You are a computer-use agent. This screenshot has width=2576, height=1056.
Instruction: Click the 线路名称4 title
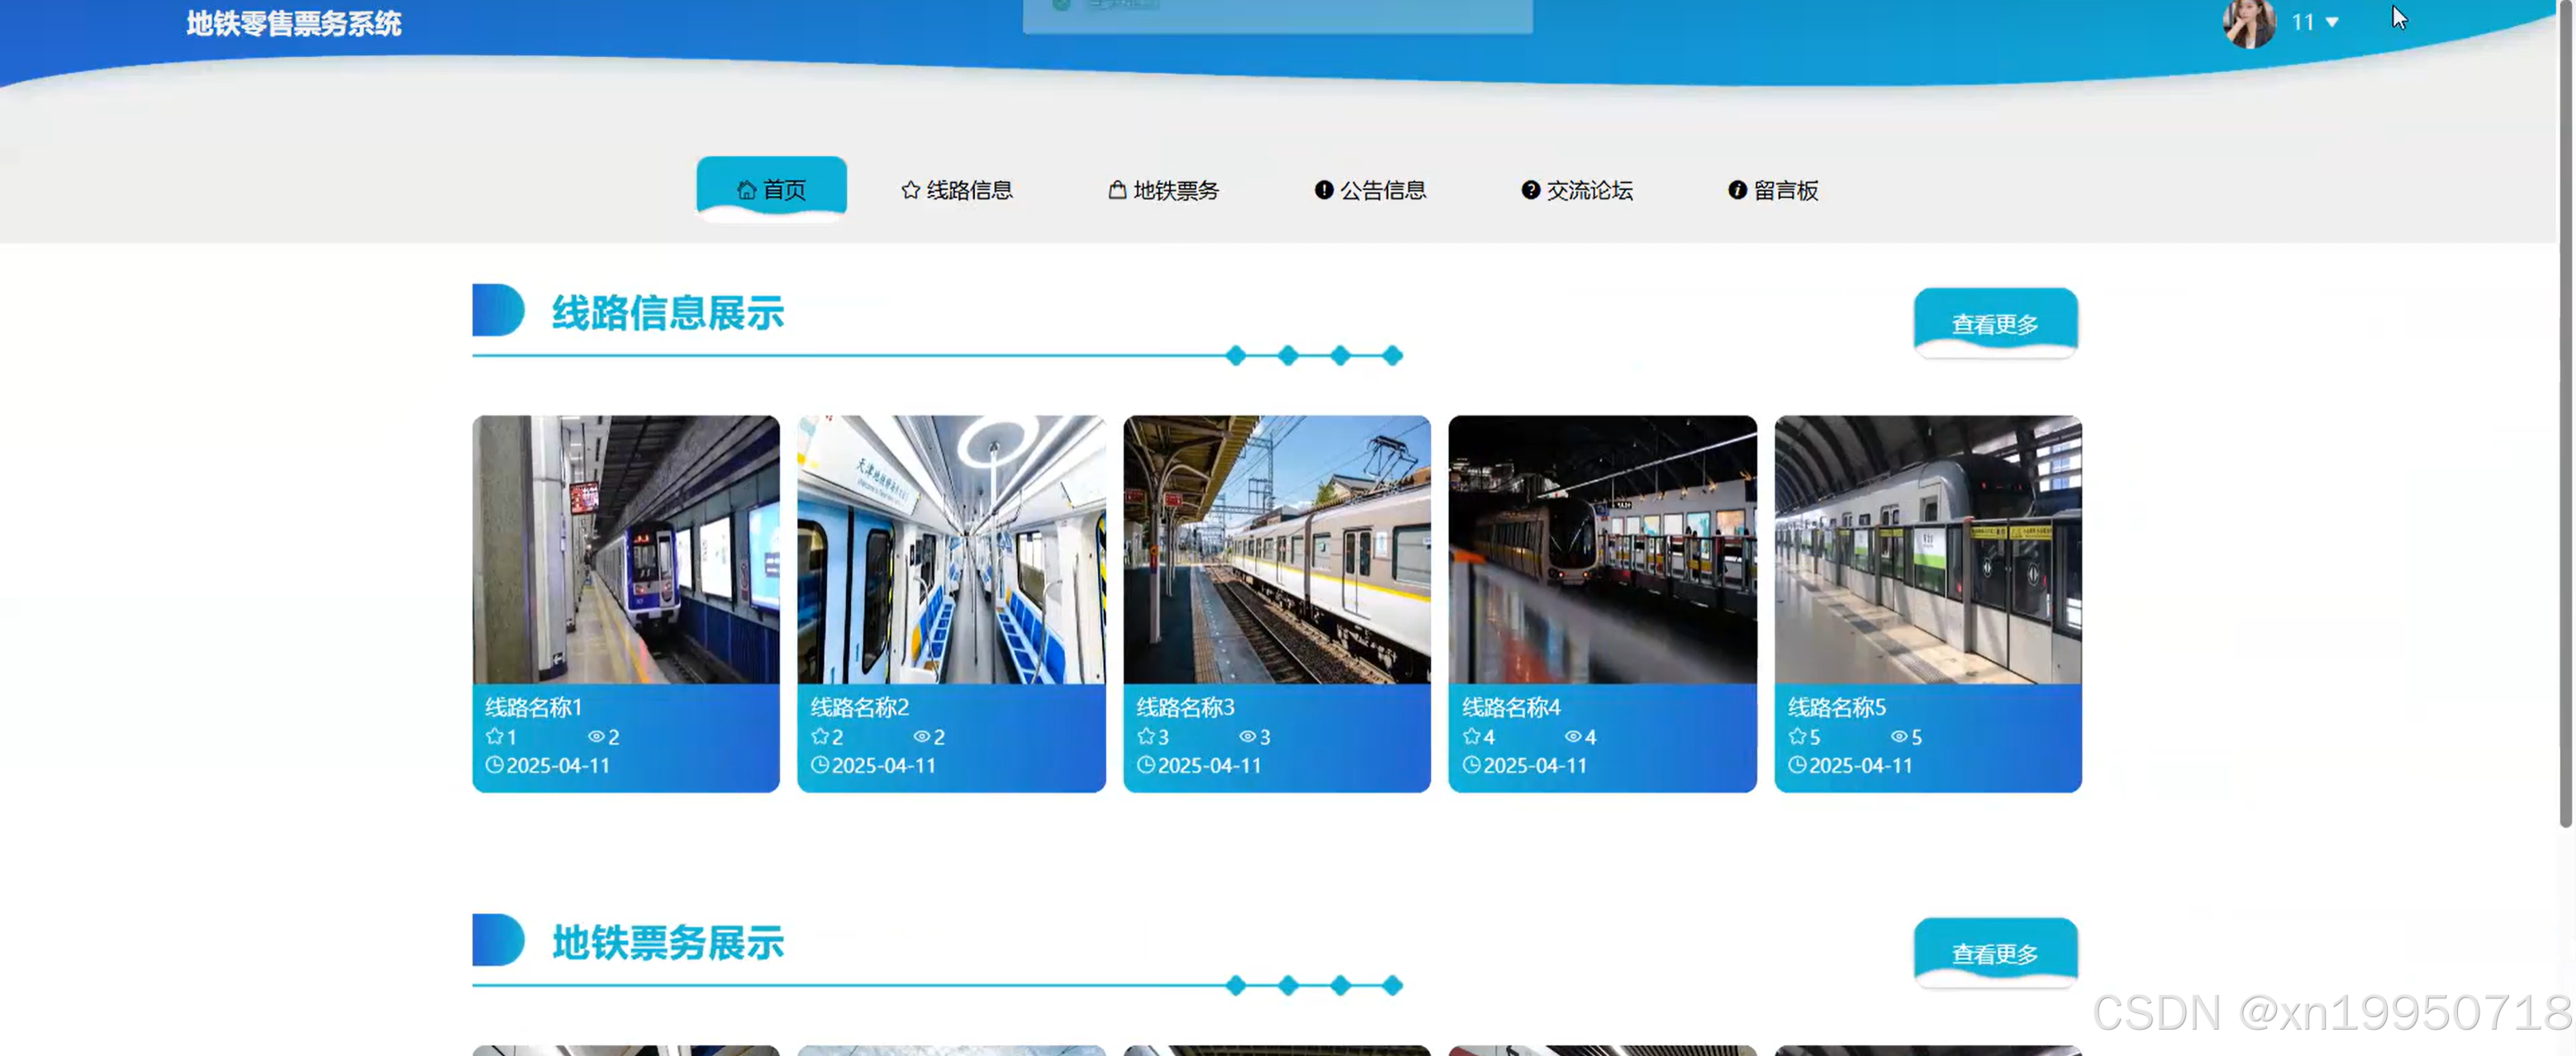pos(1511,707)
